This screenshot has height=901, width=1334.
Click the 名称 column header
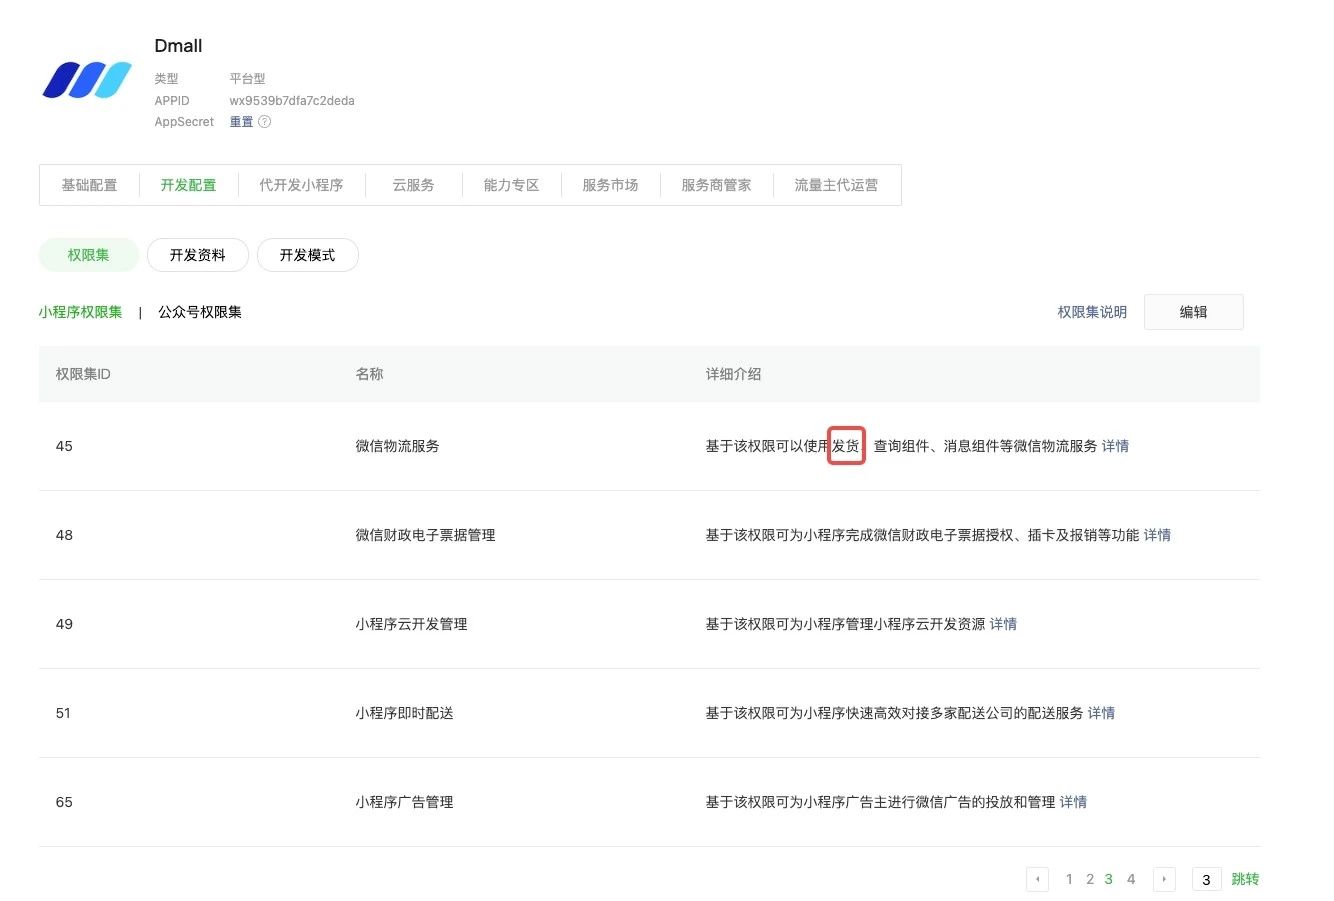coord(369,374)
